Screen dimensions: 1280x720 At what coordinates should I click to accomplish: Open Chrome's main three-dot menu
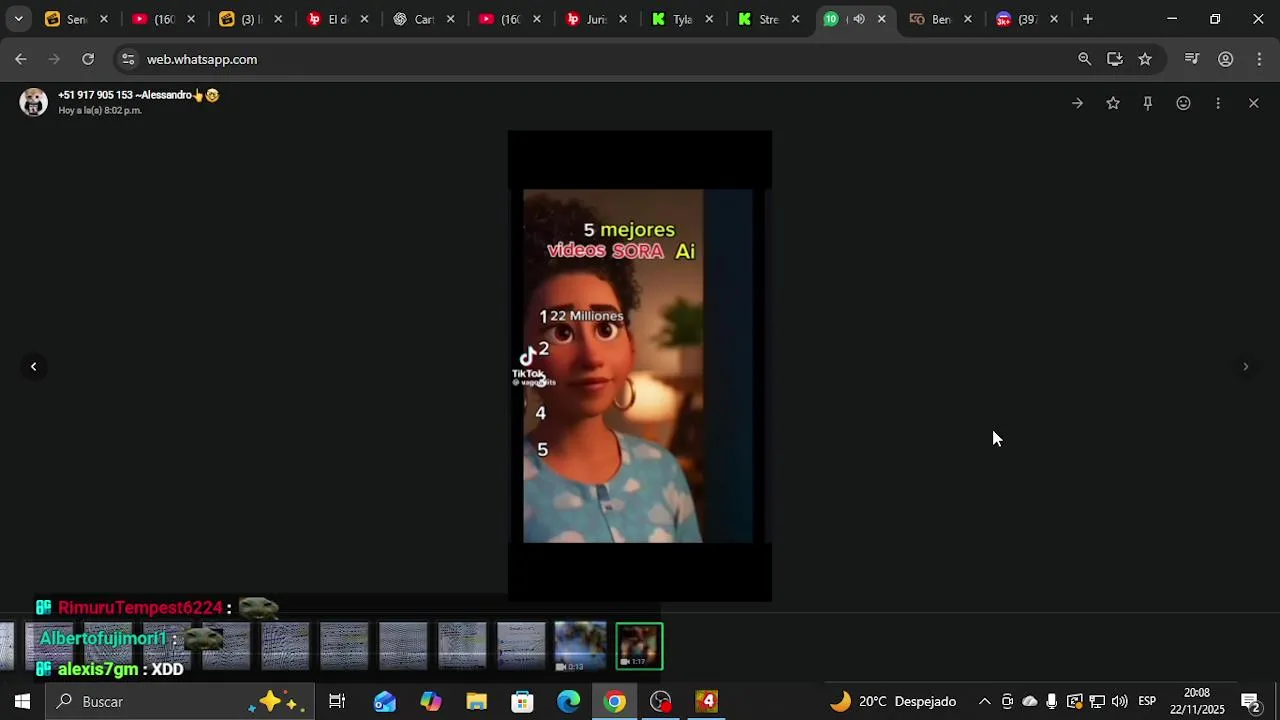[x=1259, y=59]
